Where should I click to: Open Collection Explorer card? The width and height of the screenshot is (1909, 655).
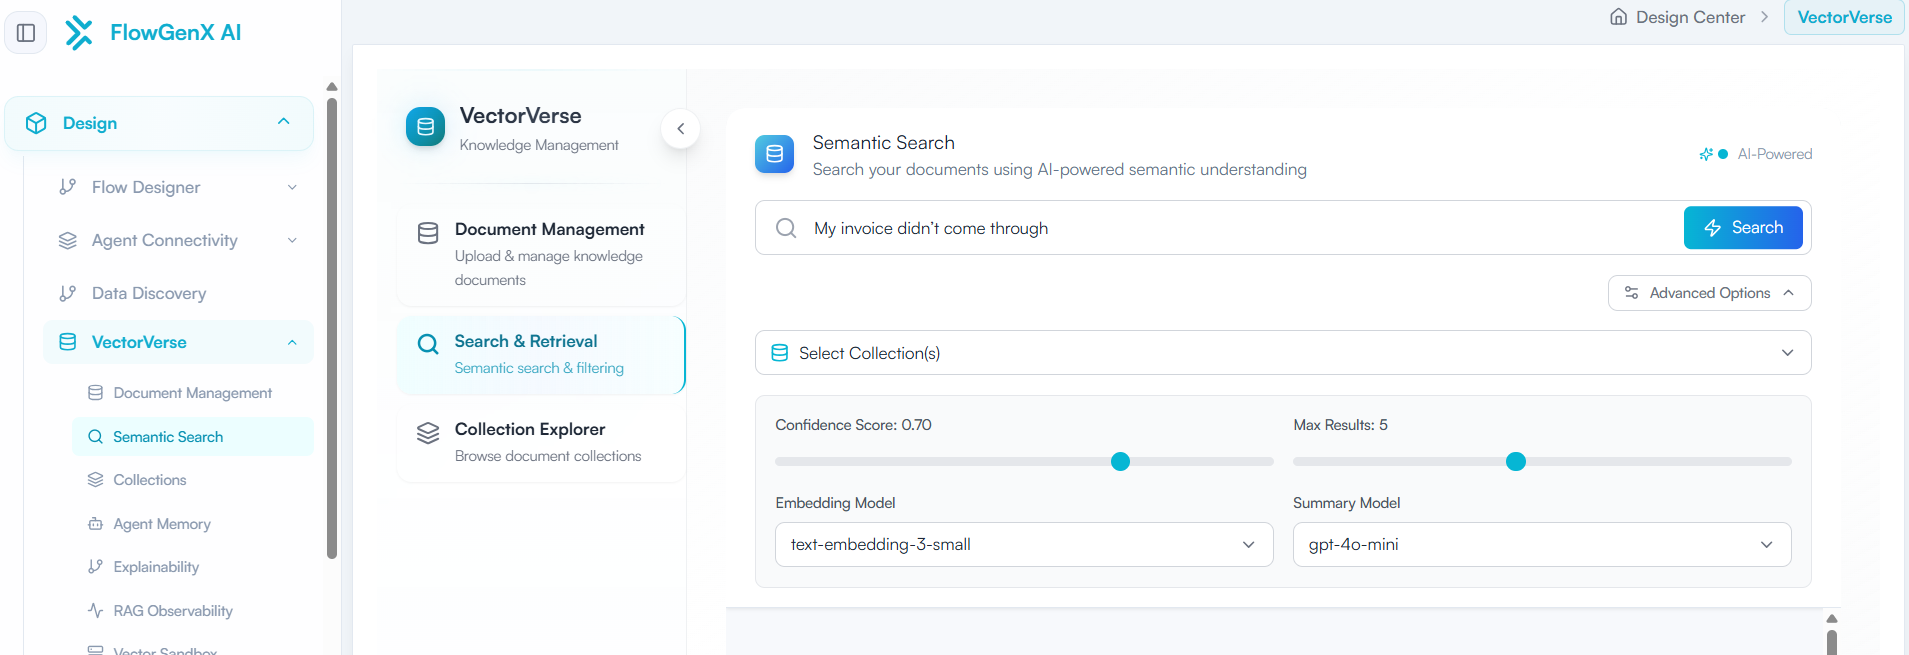click(x=541, y=441)
